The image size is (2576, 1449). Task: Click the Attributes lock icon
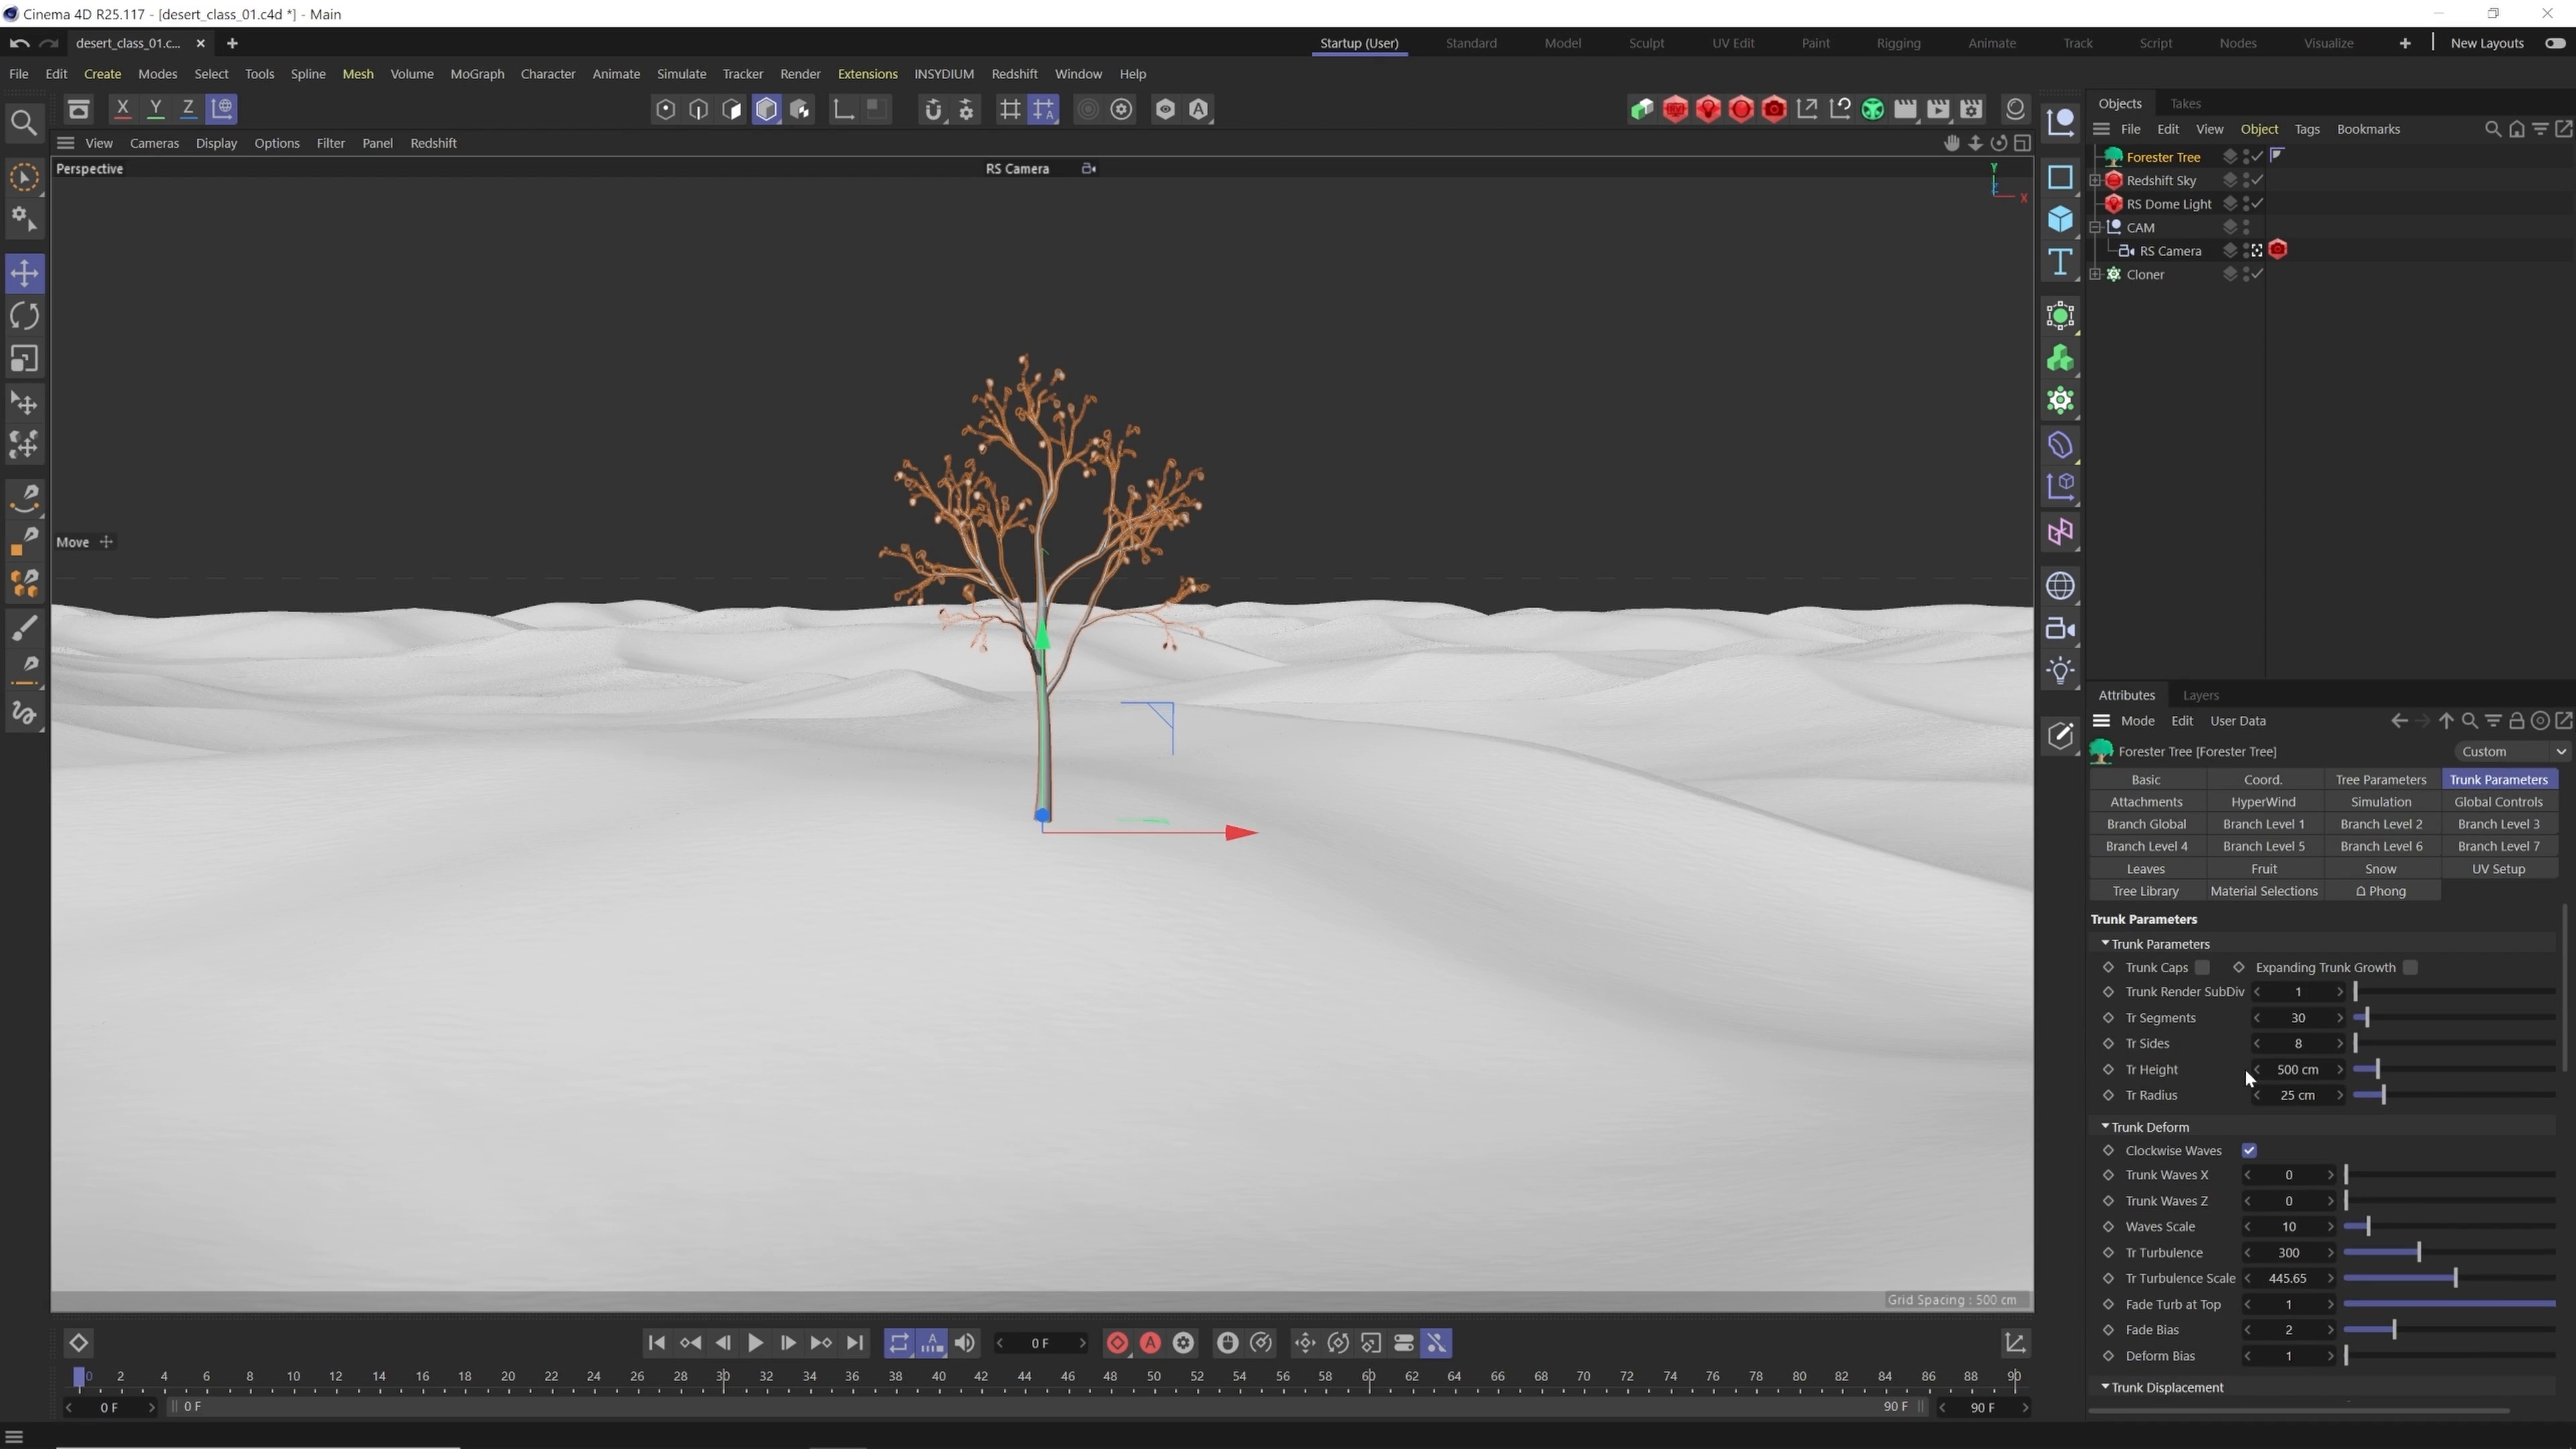coord(2516,721)
